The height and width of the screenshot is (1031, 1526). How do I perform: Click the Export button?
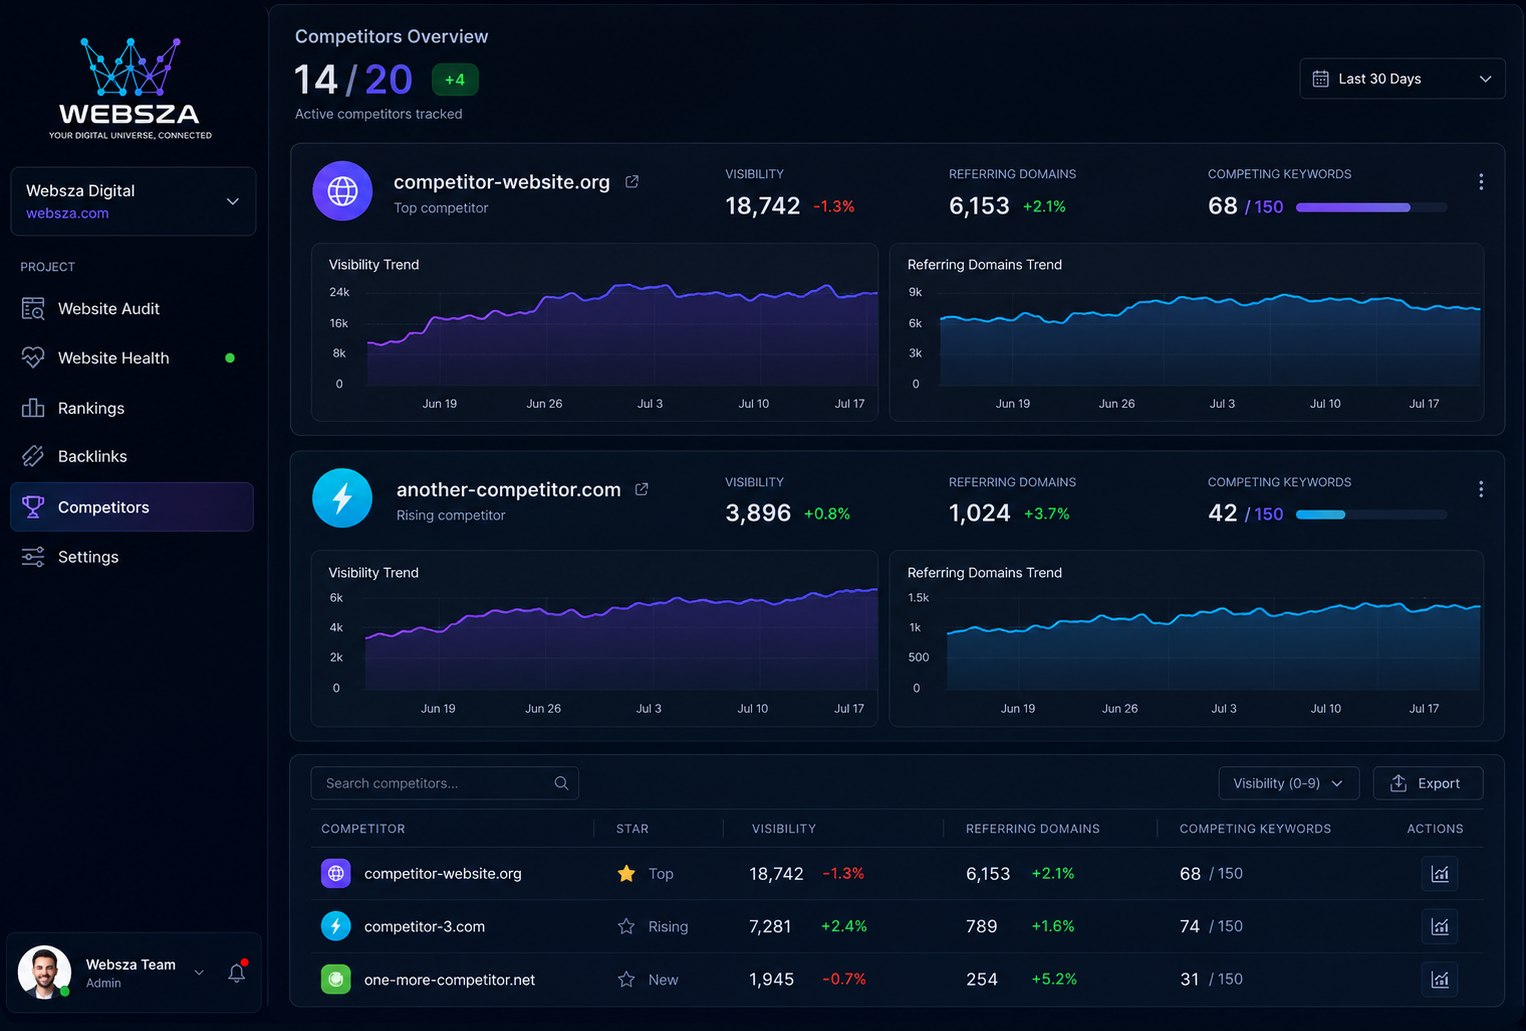click(1428, 783)
